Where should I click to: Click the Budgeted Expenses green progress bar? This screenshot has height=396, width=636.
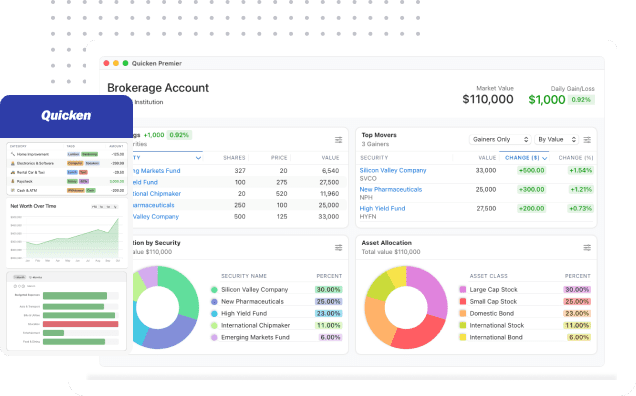[75, 296]
